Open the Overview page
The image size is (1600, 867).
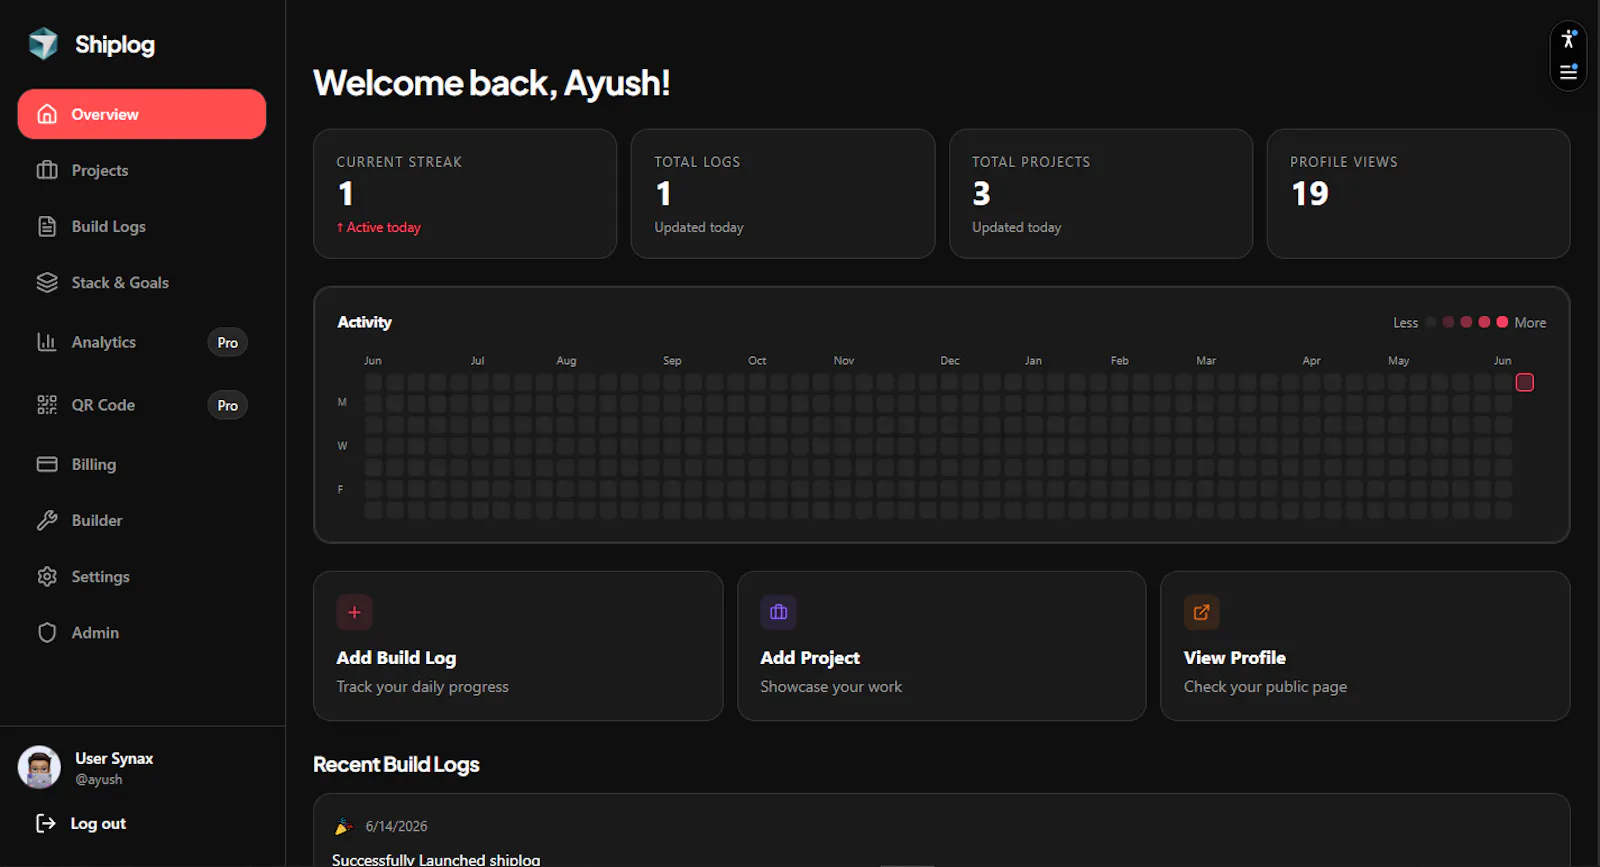(x=142, y=114)
